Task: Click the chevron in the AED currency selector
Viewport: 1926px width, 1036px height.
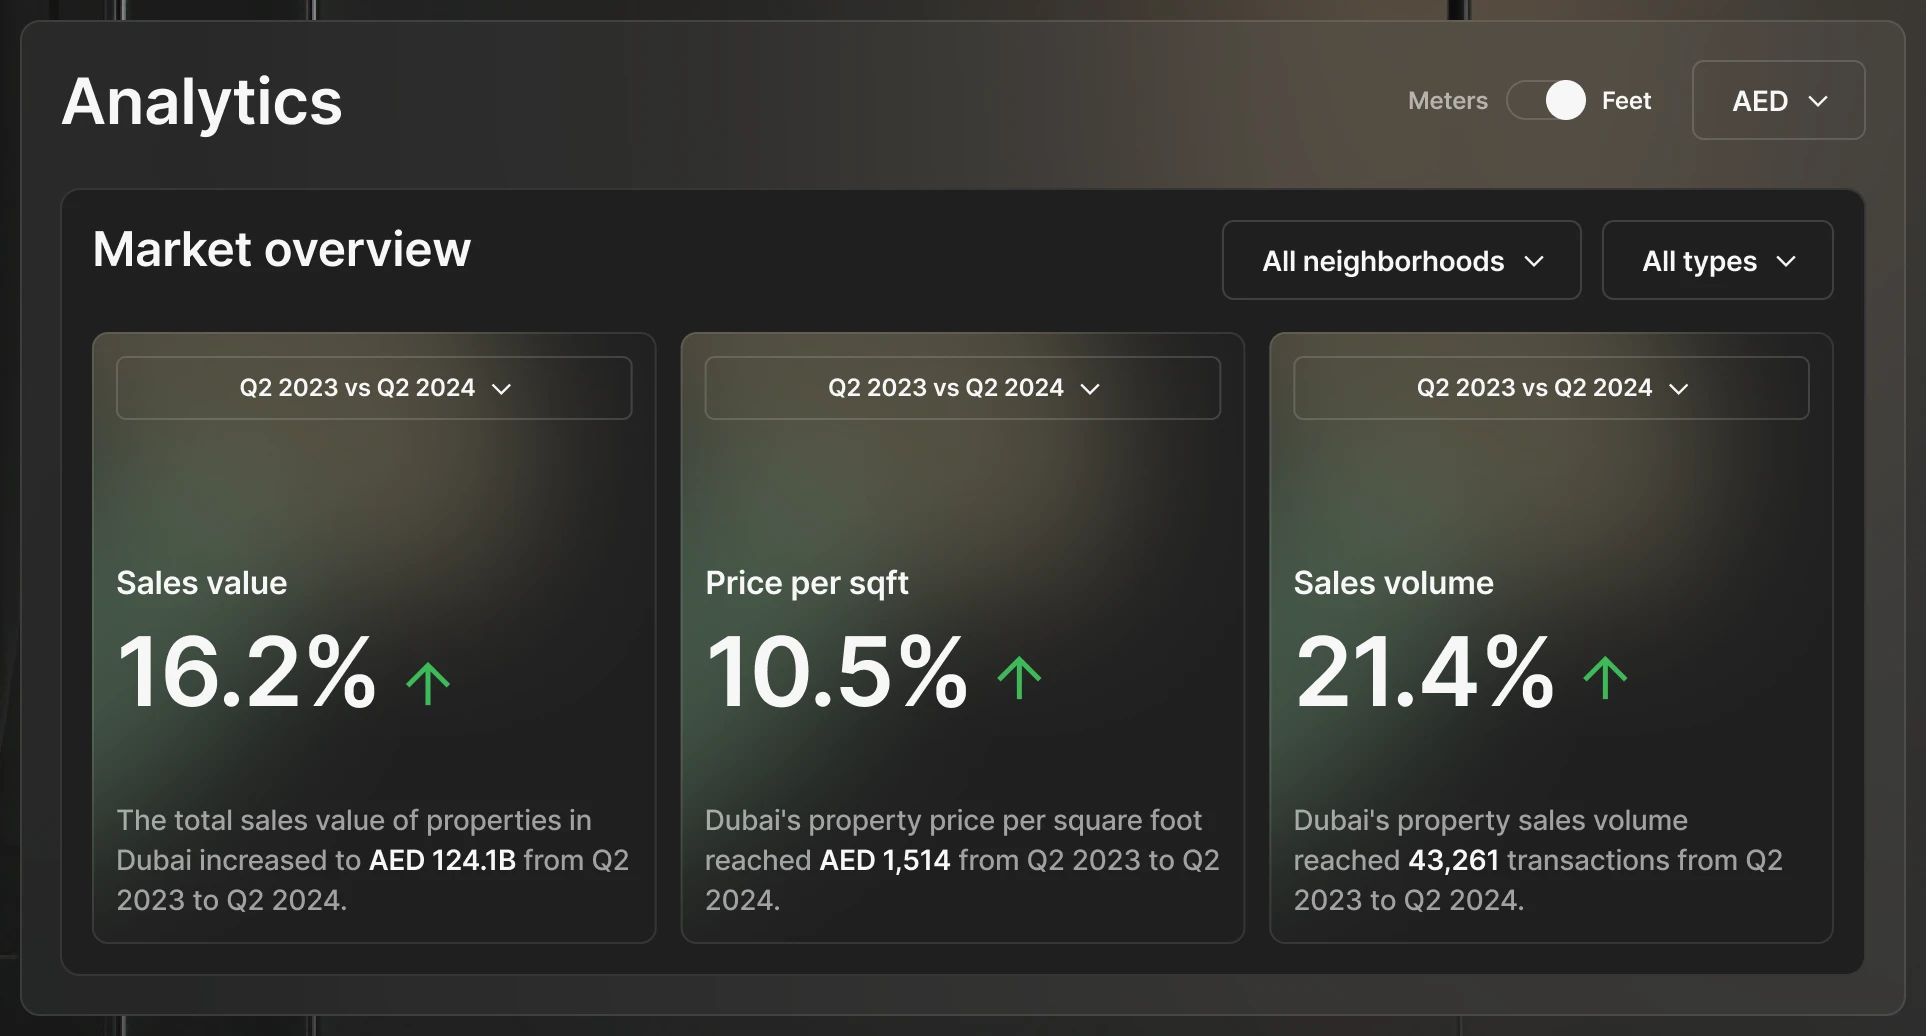Action: coord(1818,101)
